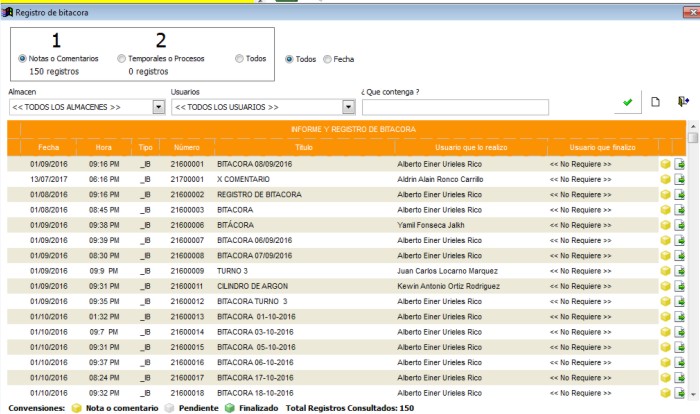
Task: Open export icon for CILINDRO DE ARGON row
Action: [679, 286]
